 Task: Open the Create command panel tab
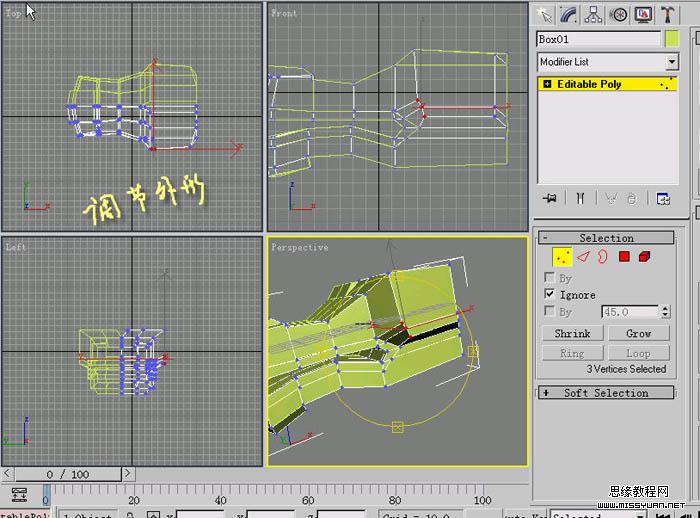tap(544, 15)
